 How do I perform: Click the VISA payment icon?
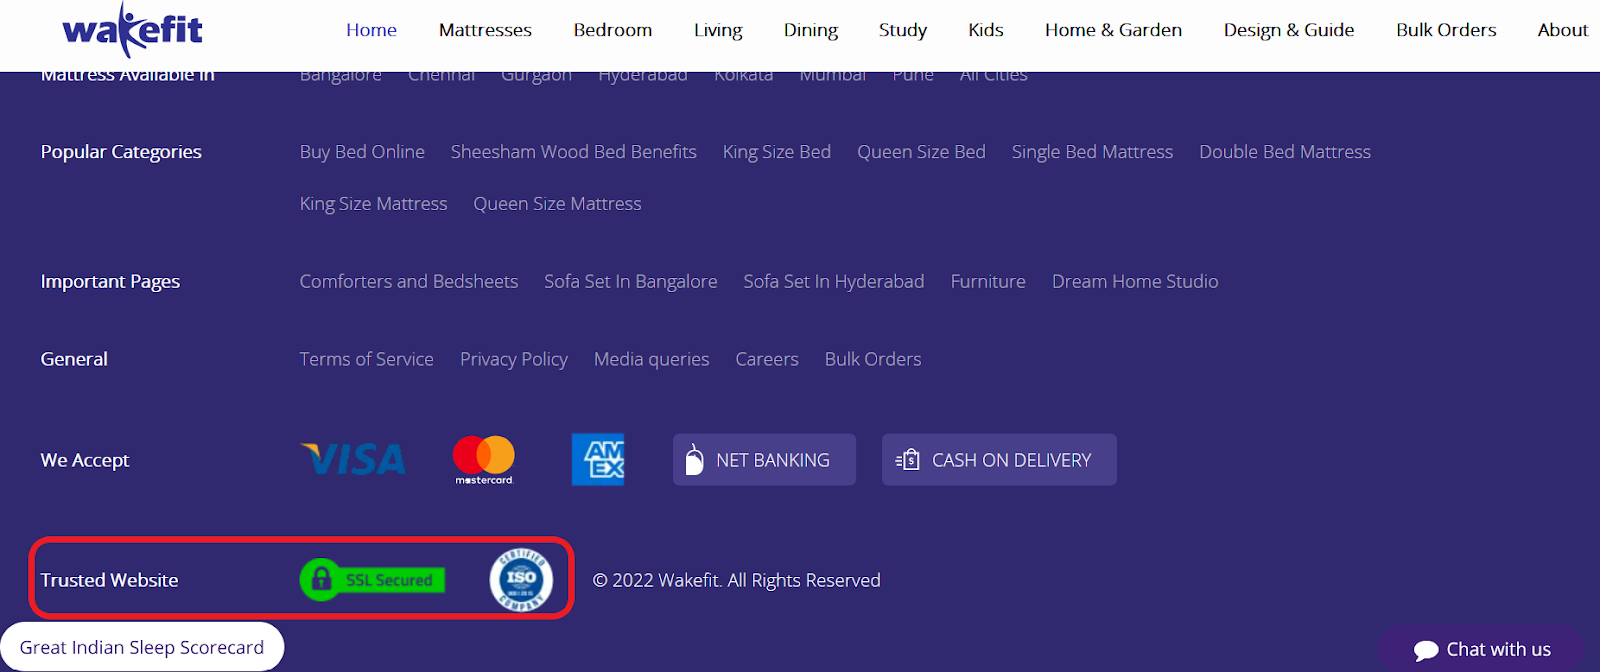(353, 459)
